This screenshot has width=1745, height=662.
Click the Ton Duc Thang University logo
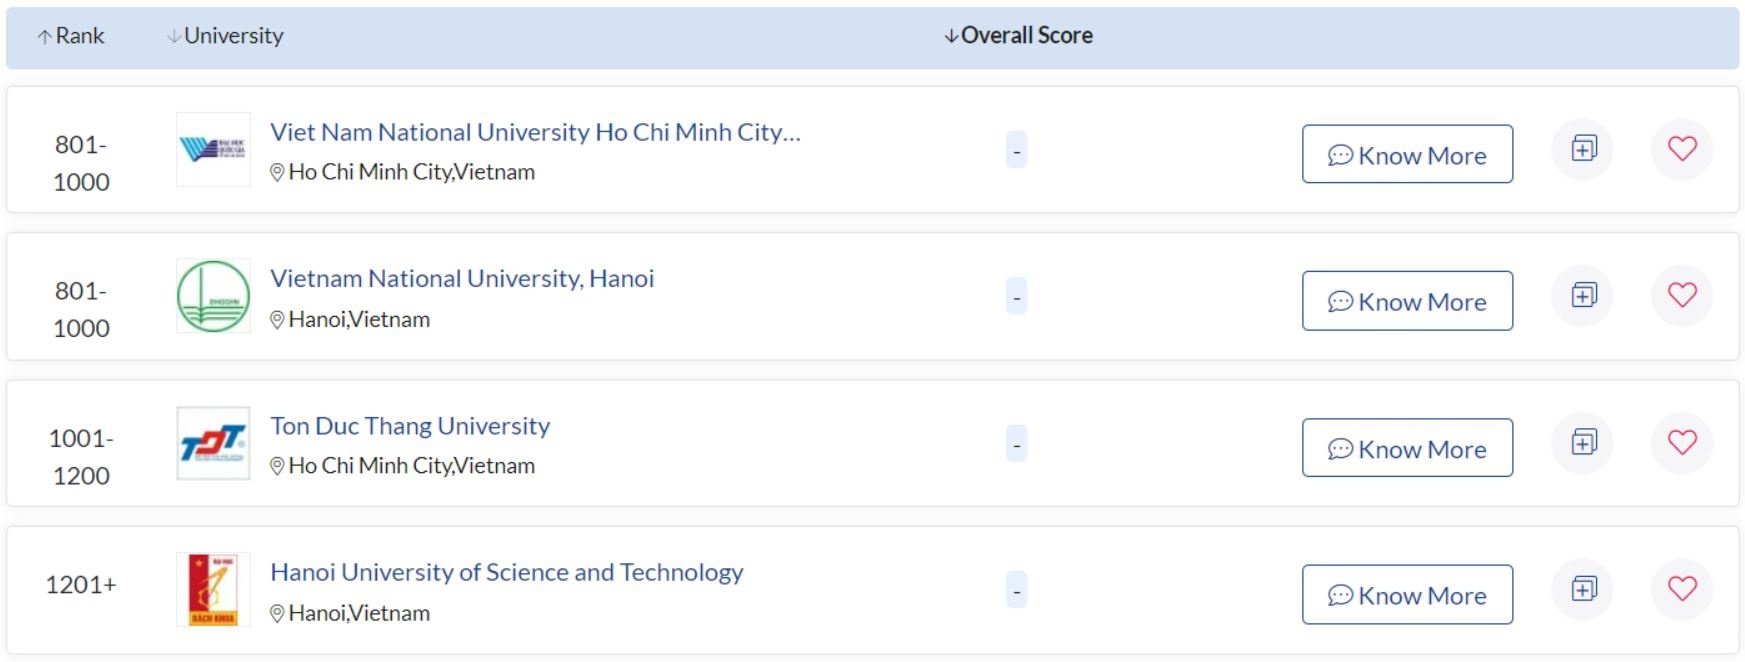point(213,443)
